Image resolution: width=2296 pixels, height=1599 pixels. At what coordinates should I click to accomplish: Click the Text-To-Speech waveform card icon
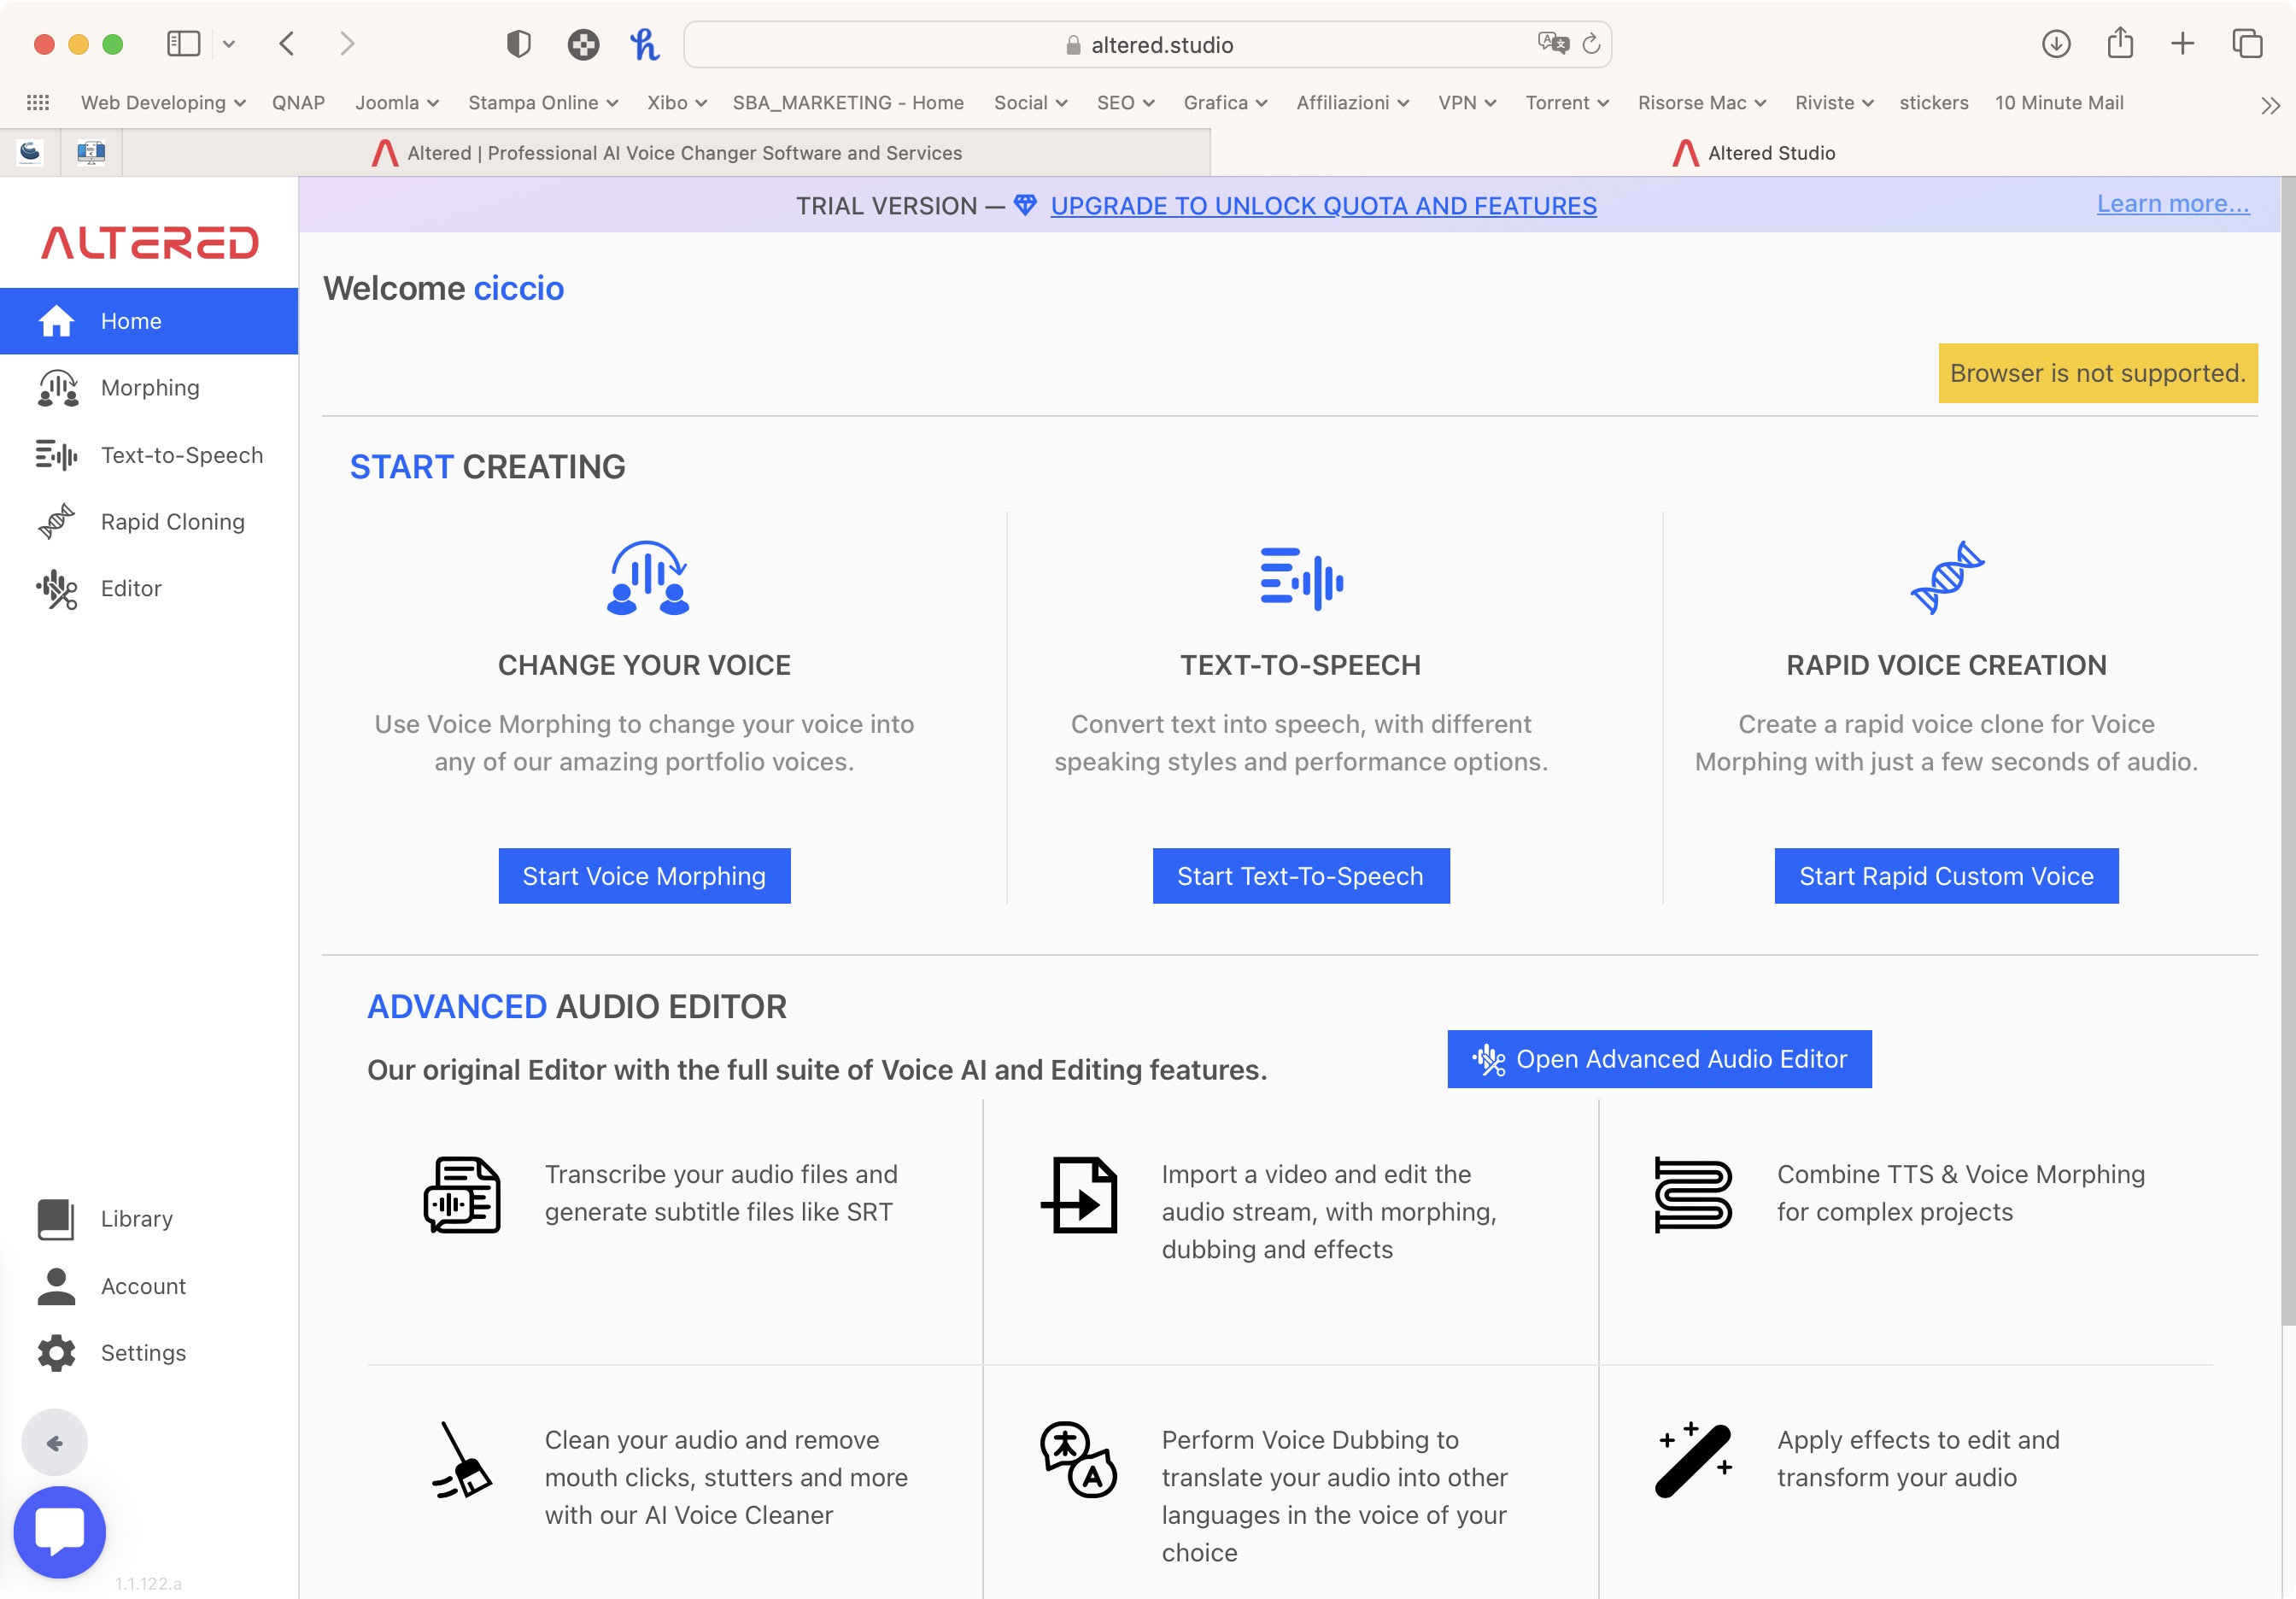pyautogui.click(x=1301, y=578)
